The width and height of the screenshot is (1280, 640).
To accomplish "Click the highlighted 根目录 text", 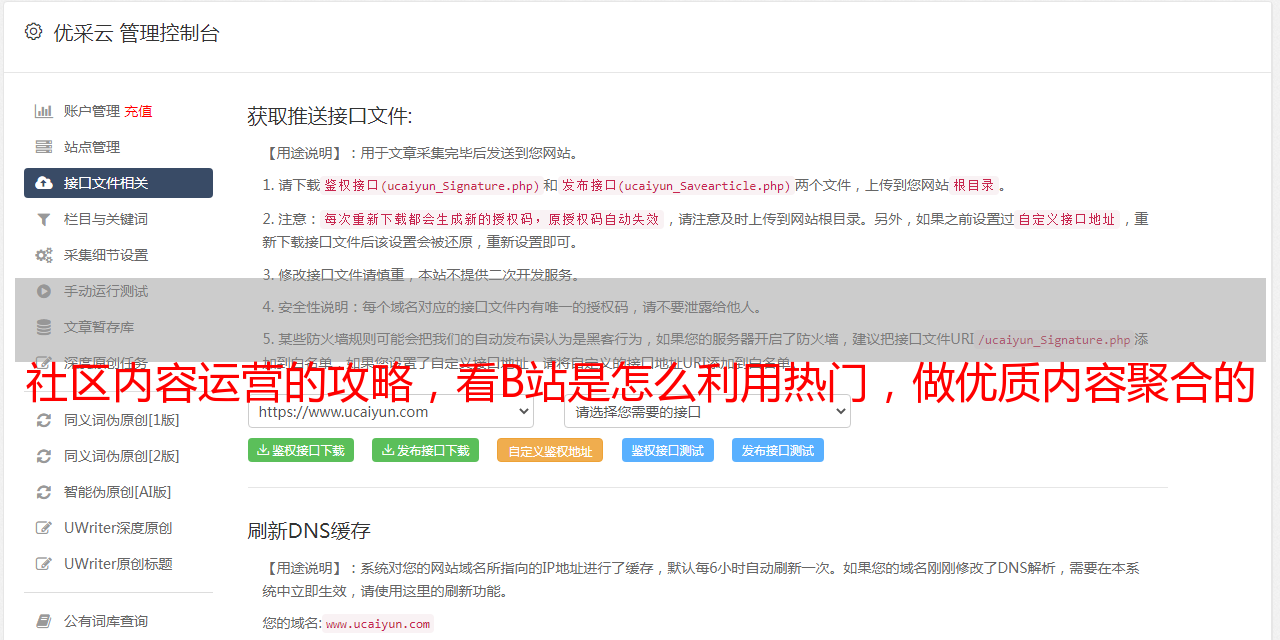I will 974,185.
